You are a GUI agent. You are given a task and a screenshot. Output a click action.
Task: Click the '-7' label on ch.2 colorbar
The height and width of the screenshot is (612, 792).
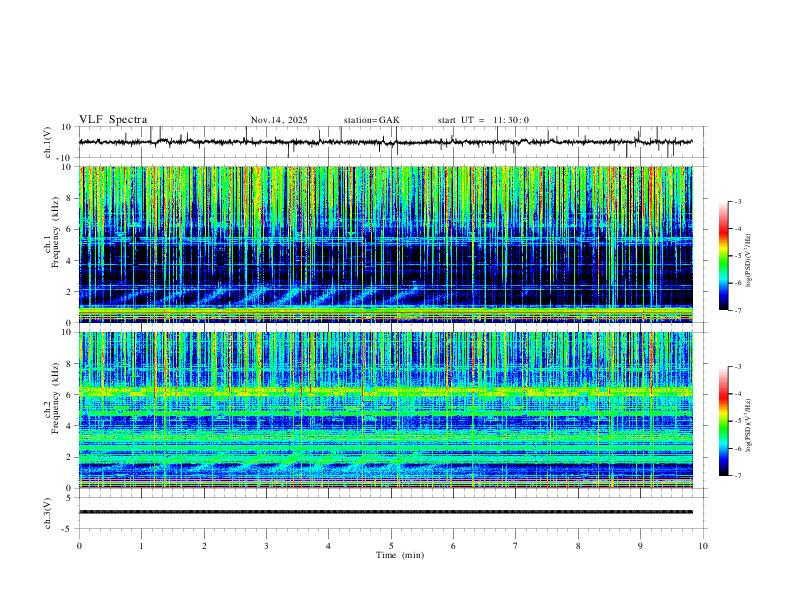coord(737,476)
